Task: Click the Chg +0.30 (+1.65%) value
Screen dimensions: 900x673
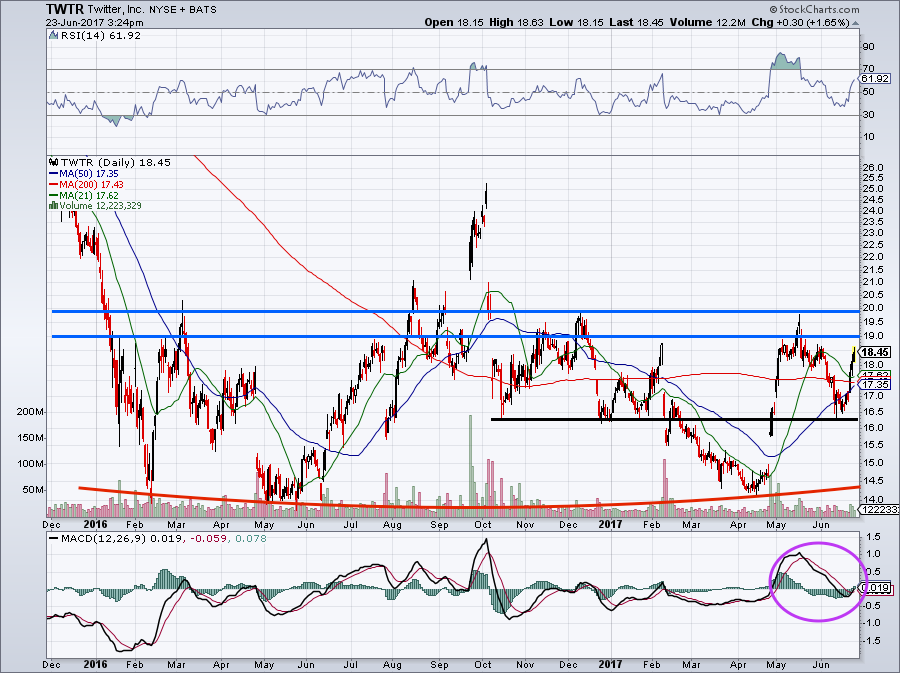Action: (x=800, y=22)
